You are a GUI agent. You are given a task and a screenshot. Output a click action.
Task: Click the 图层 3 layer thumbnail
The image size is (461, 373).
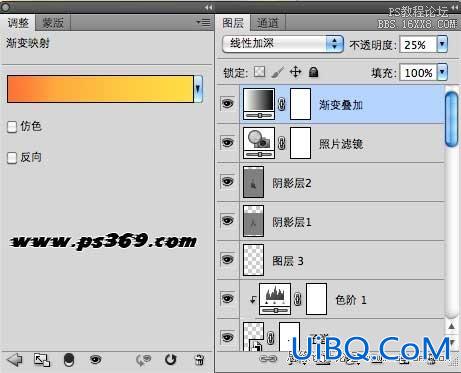coord(253,260)
